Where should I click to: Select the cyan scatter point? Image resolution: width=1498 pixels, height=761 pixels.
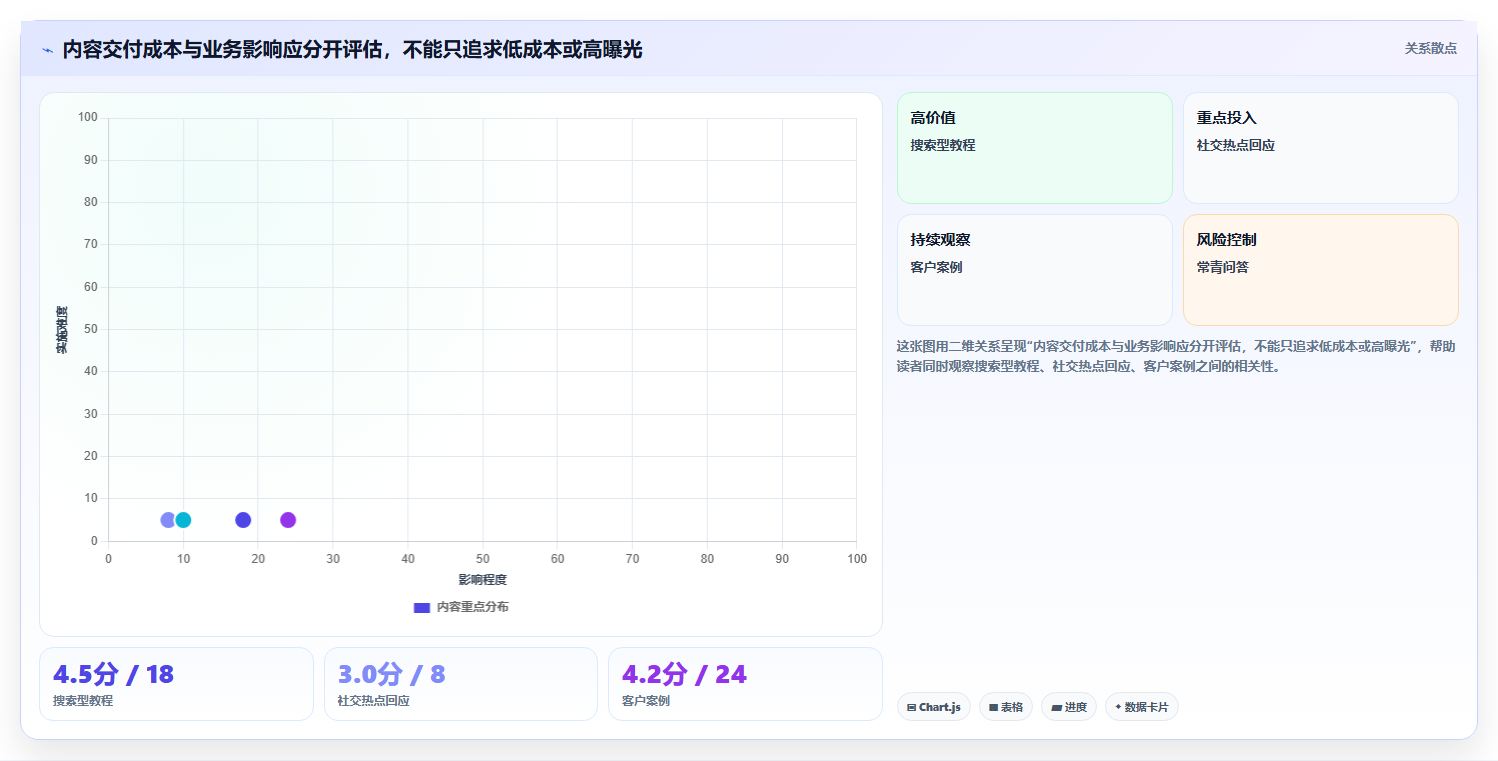183,520
